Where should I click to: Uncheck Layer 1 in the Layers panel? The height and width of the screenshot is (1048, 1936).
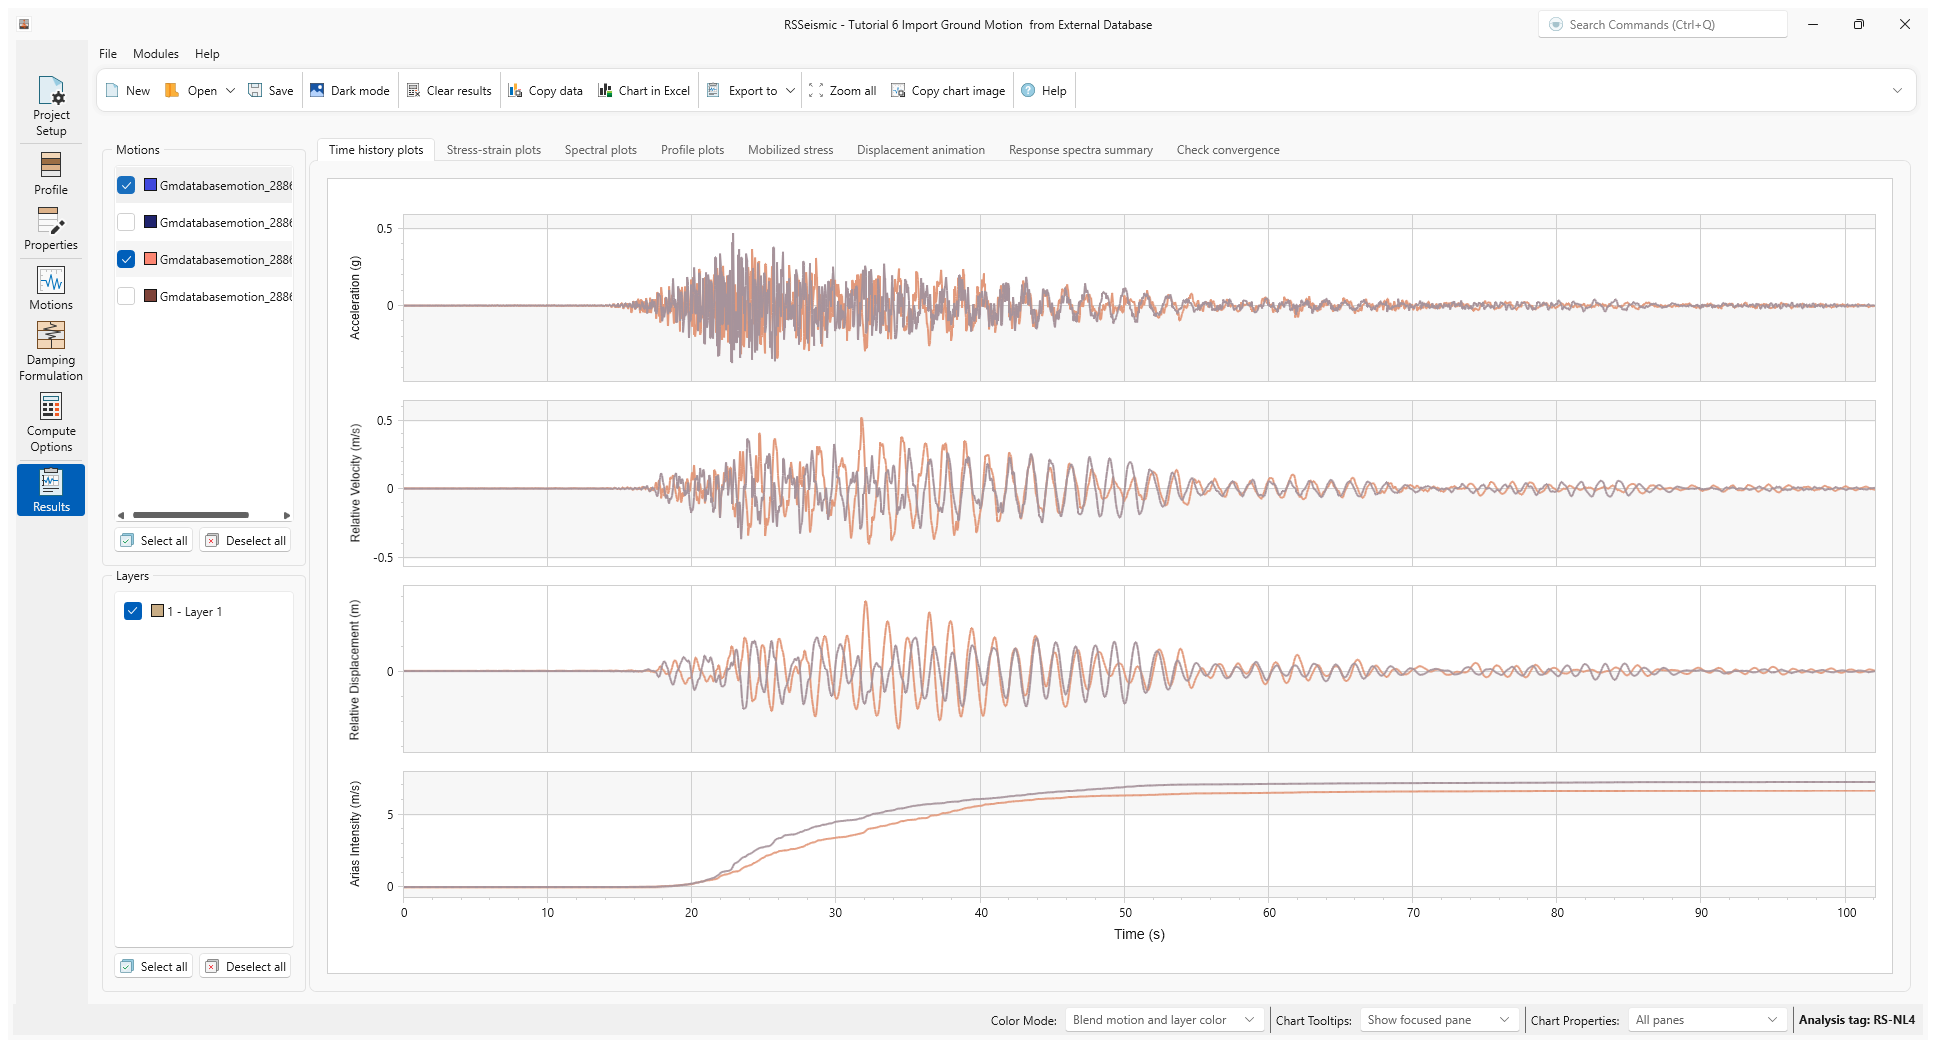pos(133,611)
